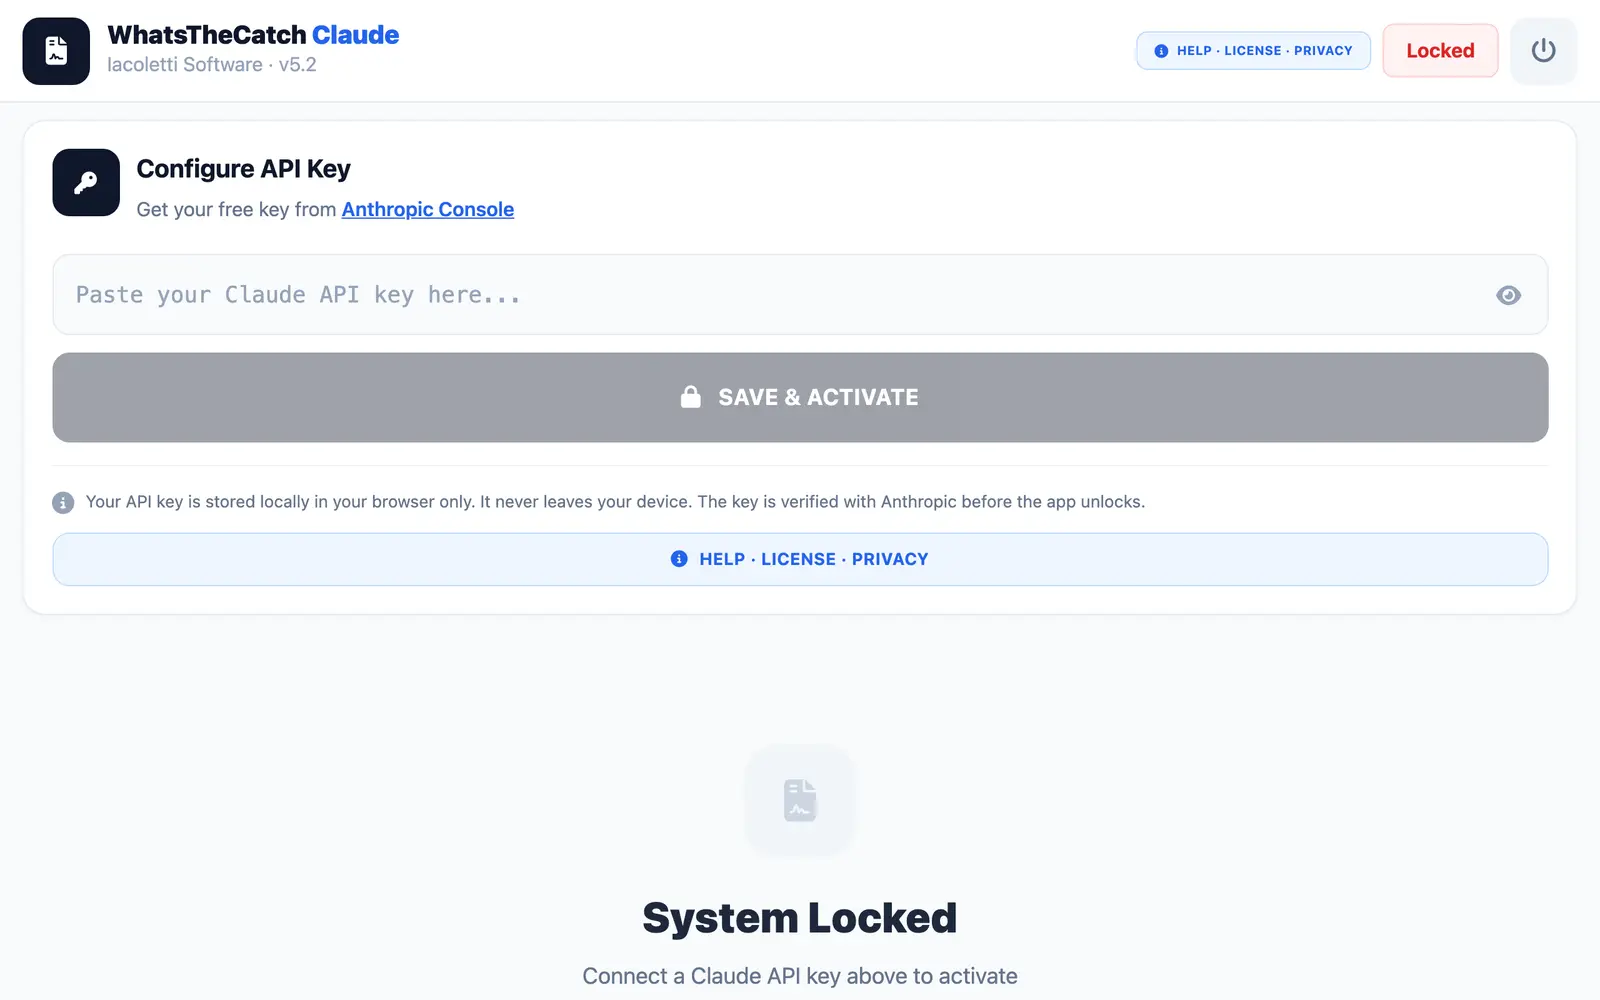1600x1000 pixels.
Task: Open the Anthropic Console link
Action: pos(428,209)
